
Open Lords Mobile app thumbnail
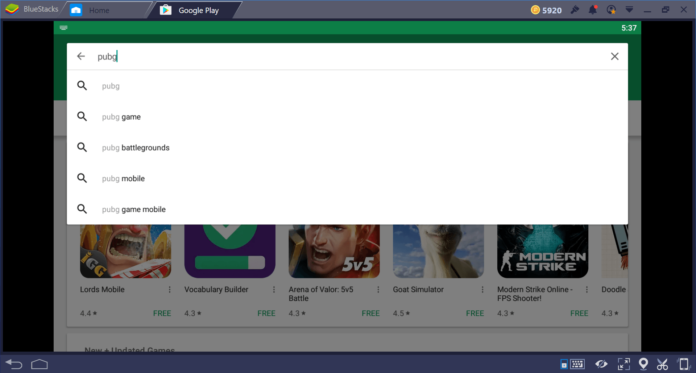coord(126,251)
